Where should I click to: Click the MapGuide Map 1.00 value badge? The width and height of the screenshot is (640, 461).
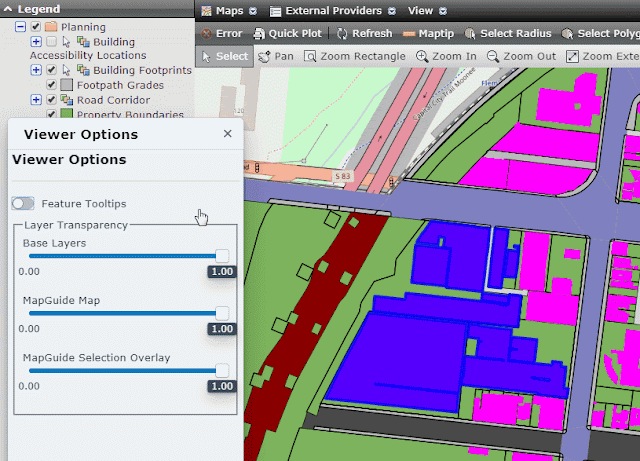[x=222, y=329]
